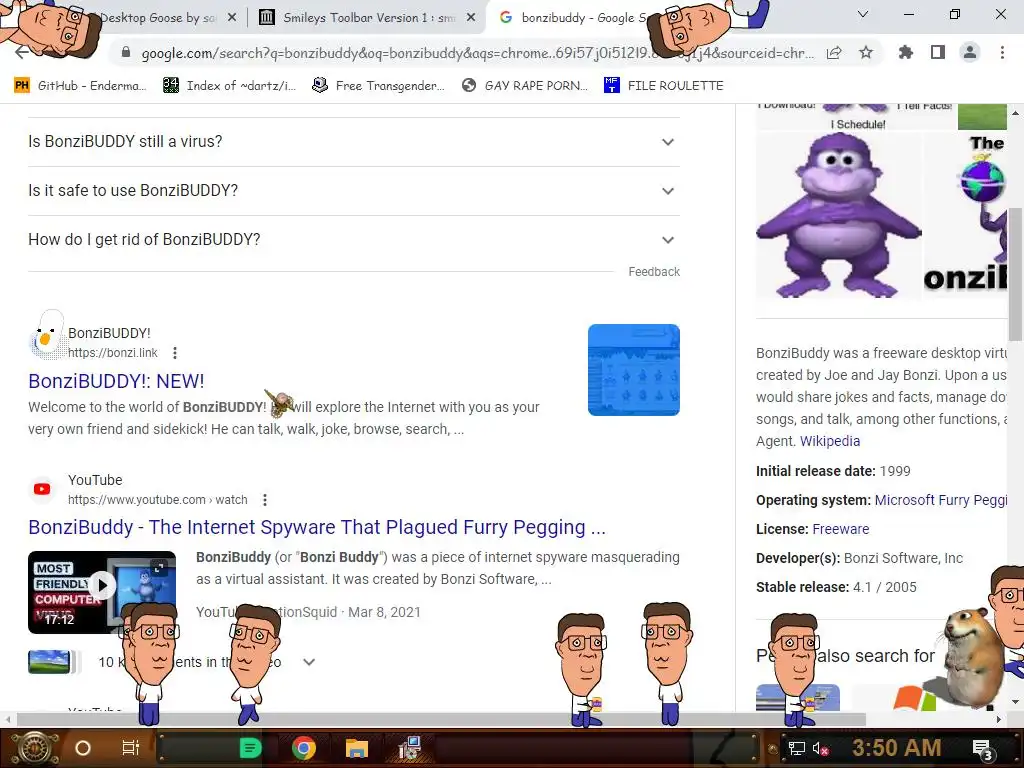1024x768 pixels.
Task: Click the YouTube favicon icon
Action: [x=42, y=489]
